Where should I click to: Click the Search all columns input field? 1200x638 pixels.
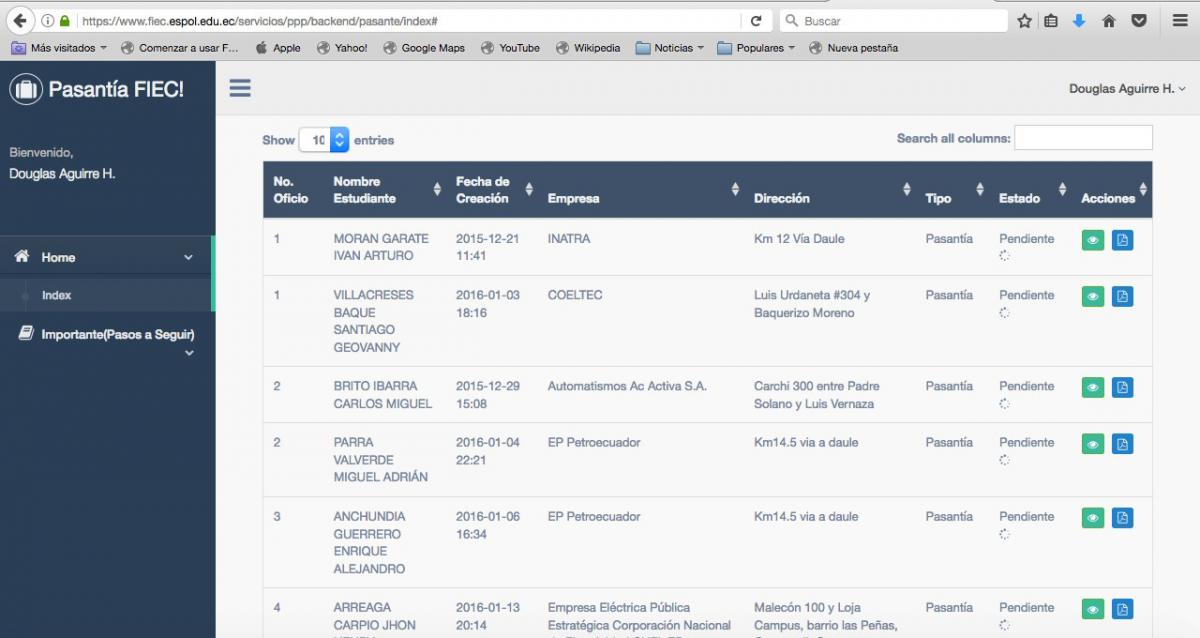click(1083, 138)
